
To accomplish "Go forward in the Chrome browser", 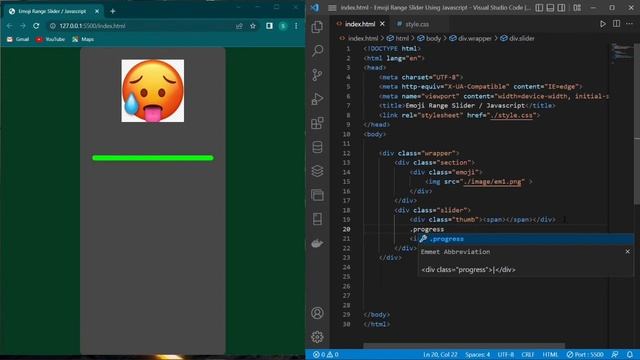I will (x=23, y=26).
